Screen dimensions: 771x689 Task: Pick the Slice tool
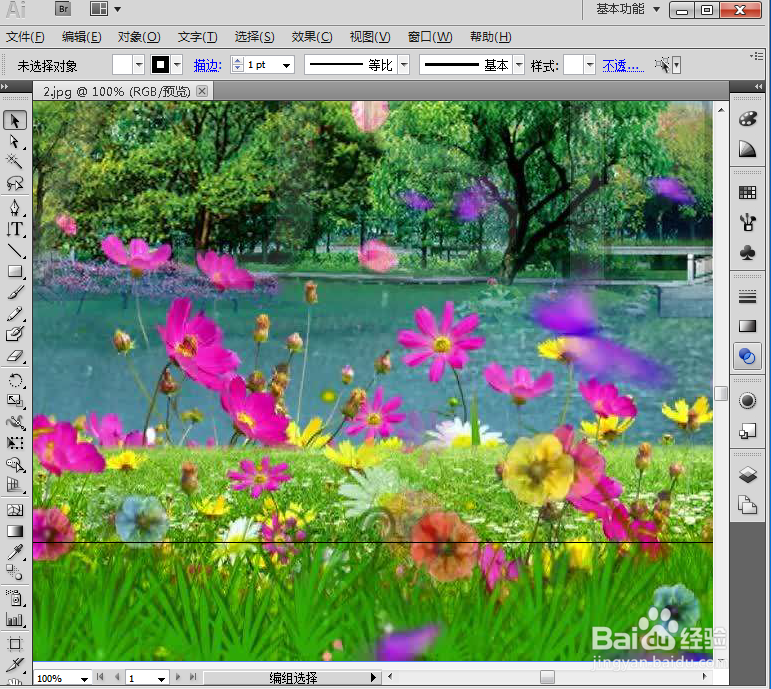click(15, 665)
